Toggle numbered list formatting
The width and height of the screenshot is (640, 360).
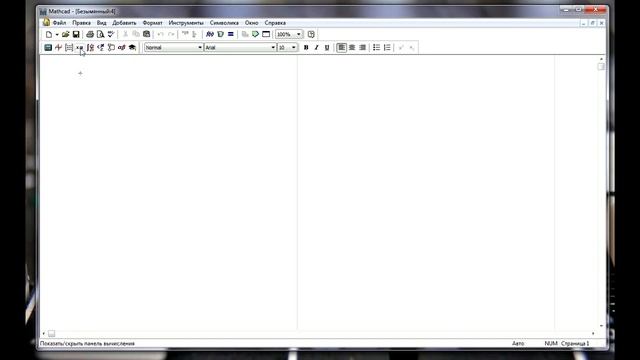click(387, 47)
